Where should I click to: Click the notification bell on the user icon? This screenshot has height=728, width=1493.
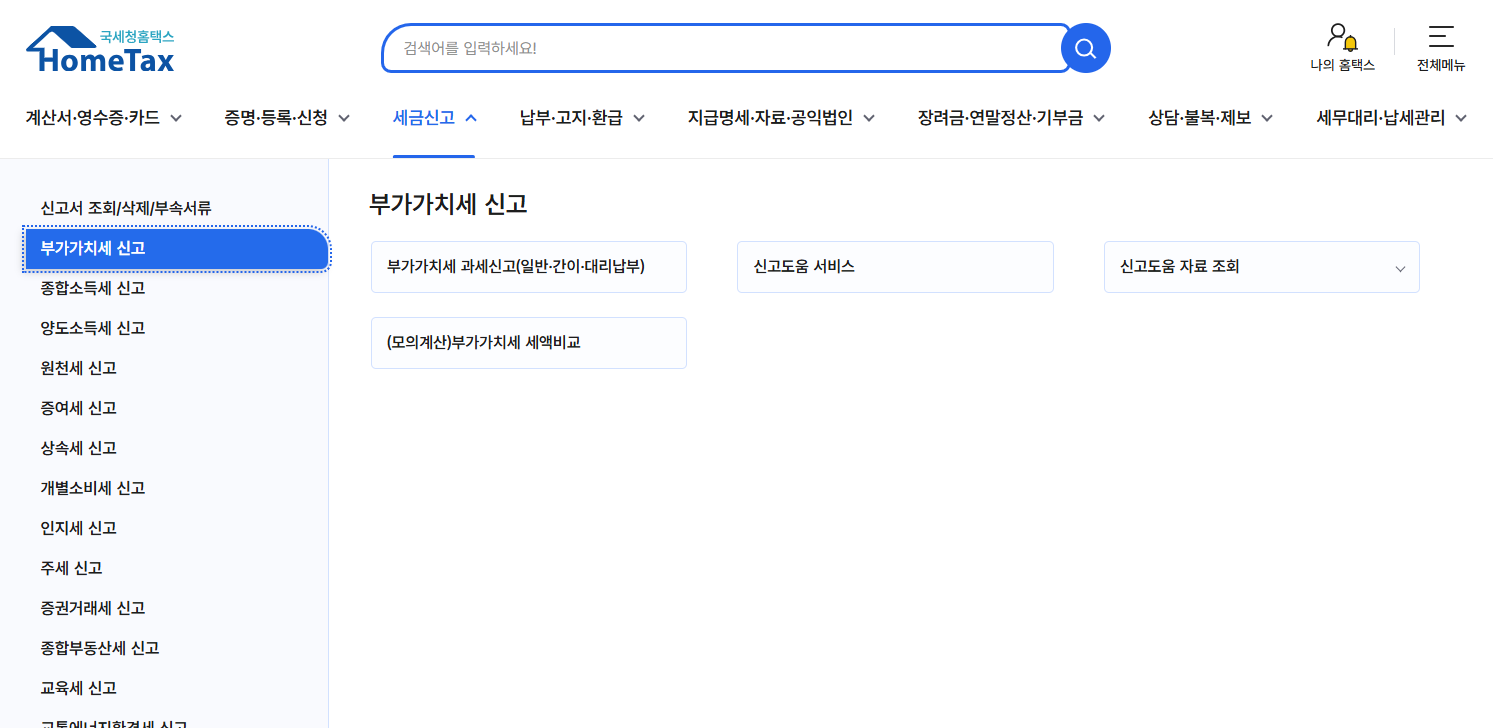tap(1350, 45)
